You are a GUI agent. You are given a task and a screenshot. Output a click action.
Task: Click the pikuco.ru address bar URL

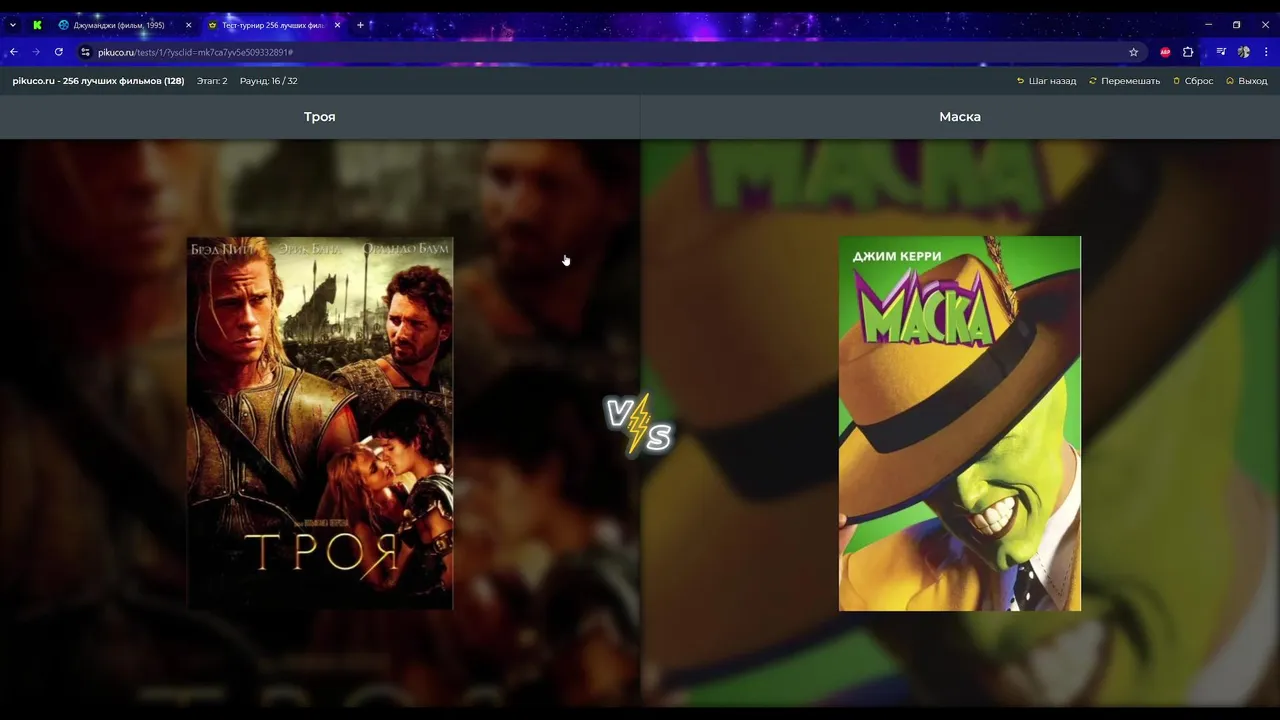coord(195,52)
